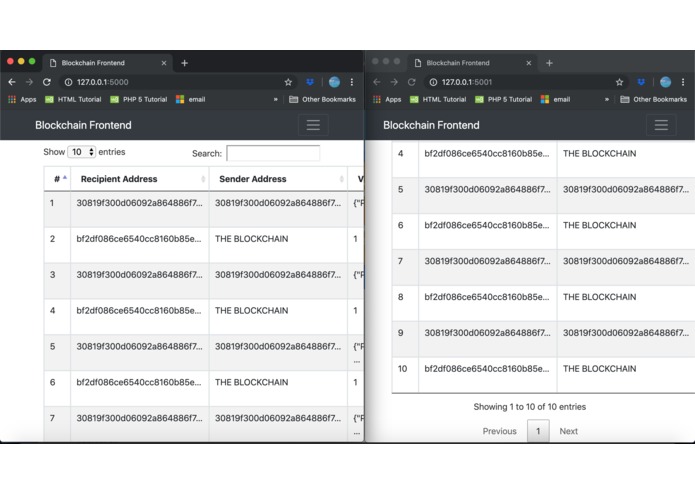
Task: Click THE BLOCKCHAIN sender in row 4 of the right table
Action: (x=599, y=153)
